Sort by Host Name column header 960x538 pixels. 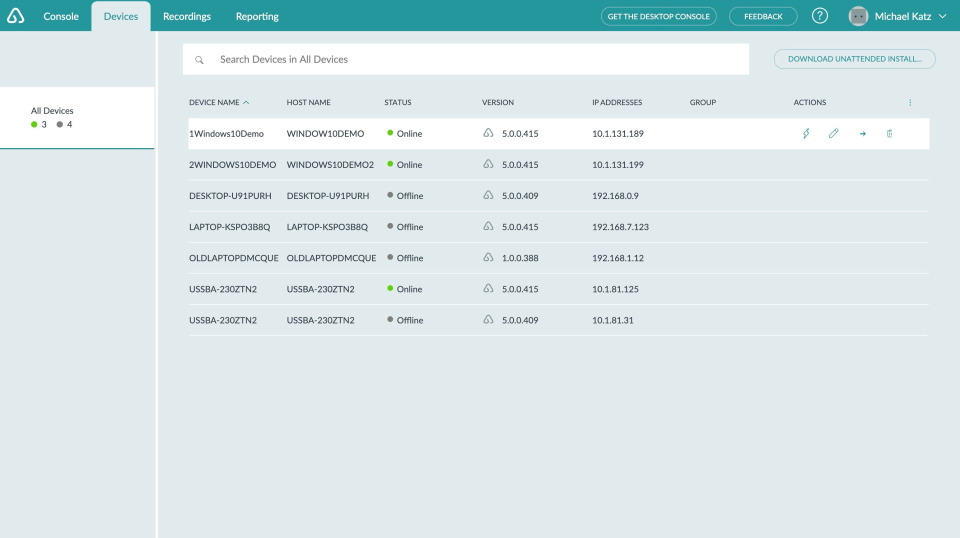[309, 102]
